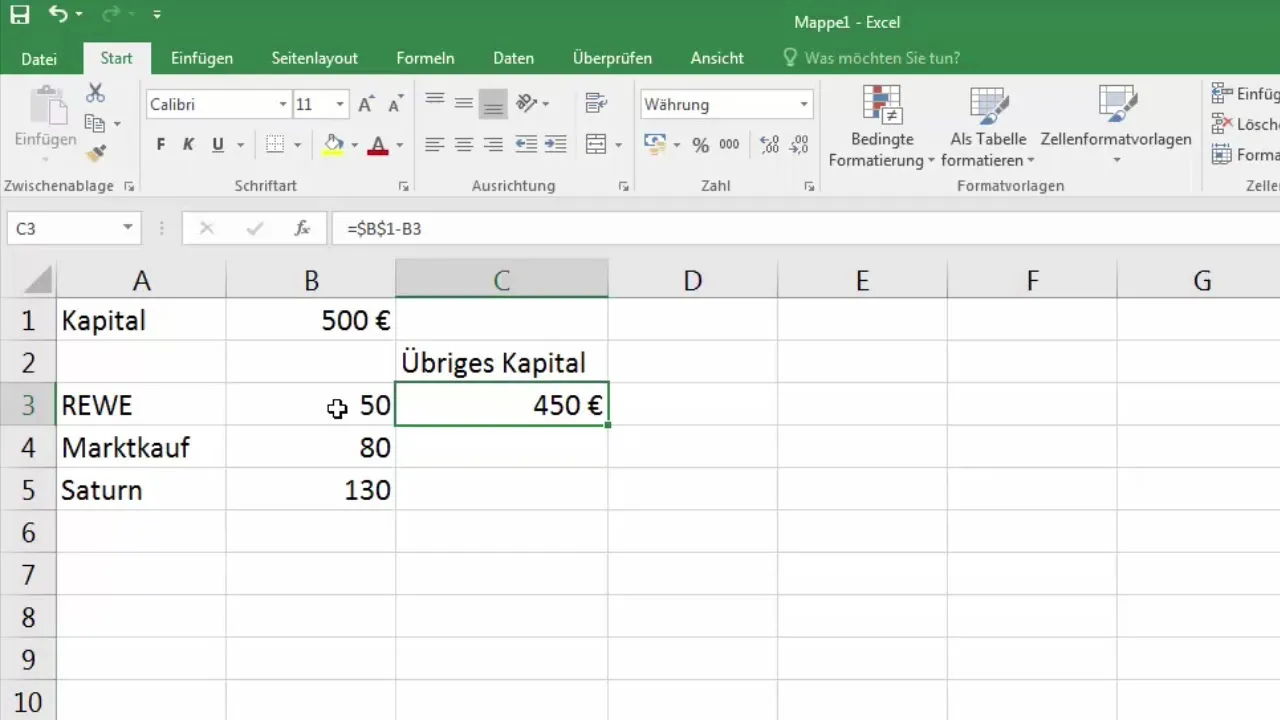
Task: Increase font size with the larger A
Action: coord(366,104)
